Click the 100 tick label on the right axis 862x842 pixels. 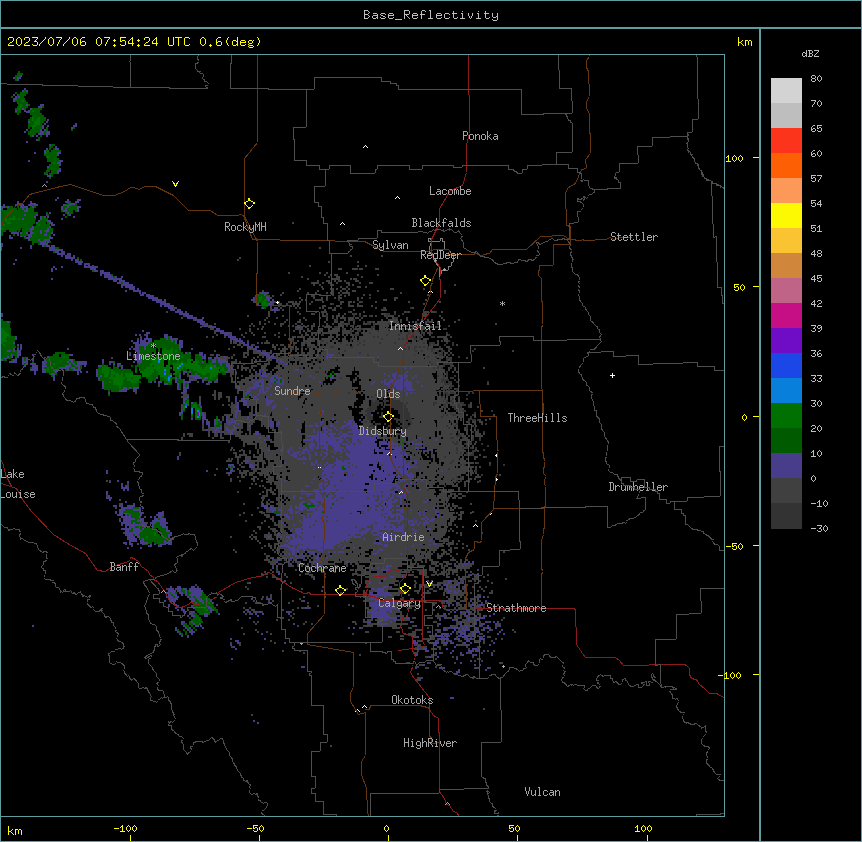click(x=734, y=158)
